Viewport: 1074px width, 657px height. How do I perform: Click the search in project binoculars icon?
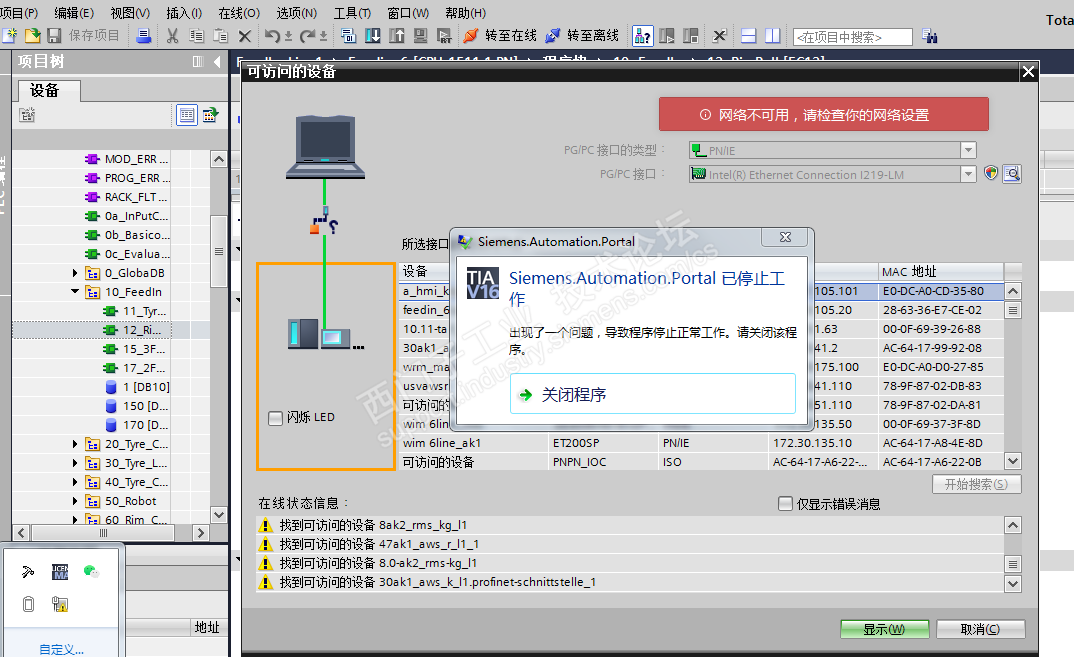(929, 36)
